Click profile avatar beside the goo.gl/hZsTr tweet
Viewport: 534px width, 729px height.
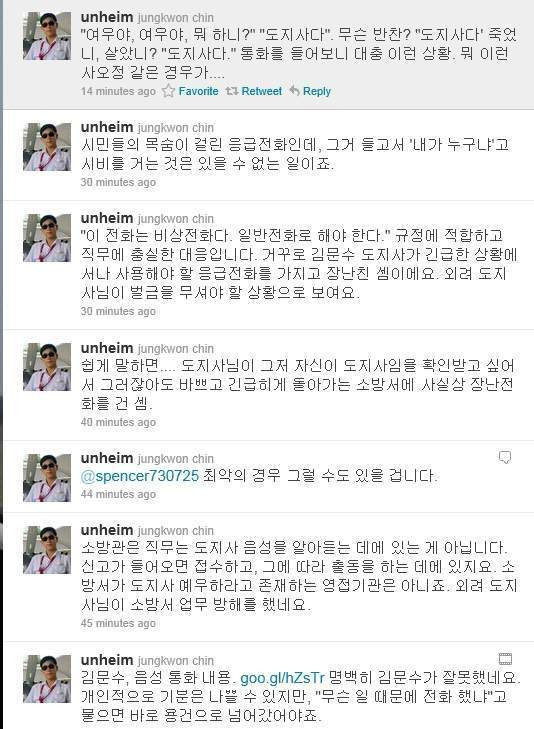47,679
